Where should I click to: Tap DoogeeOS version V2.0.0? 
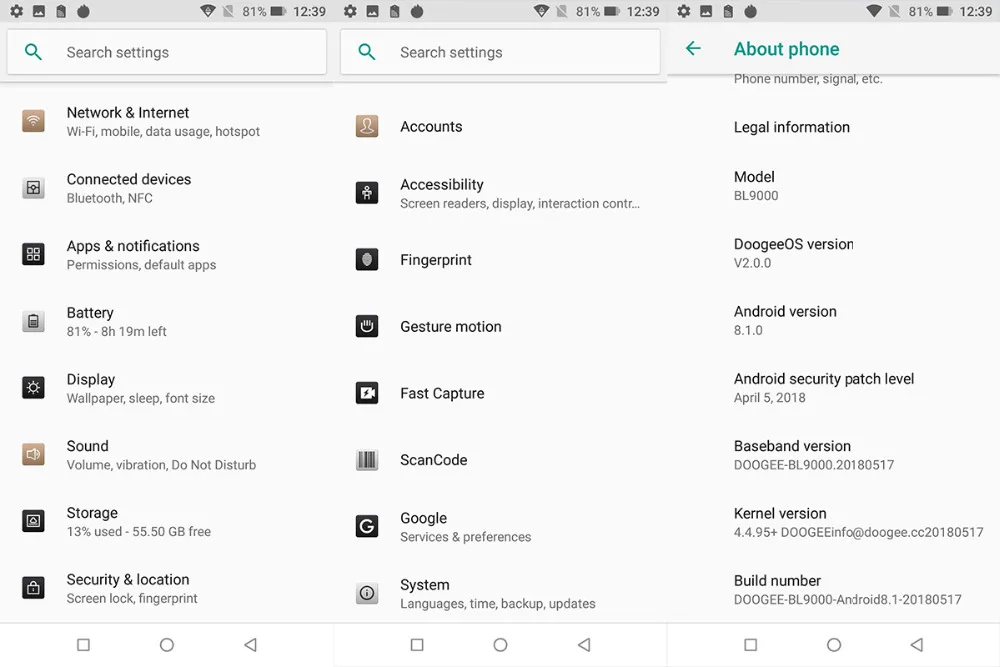point(834,253)
